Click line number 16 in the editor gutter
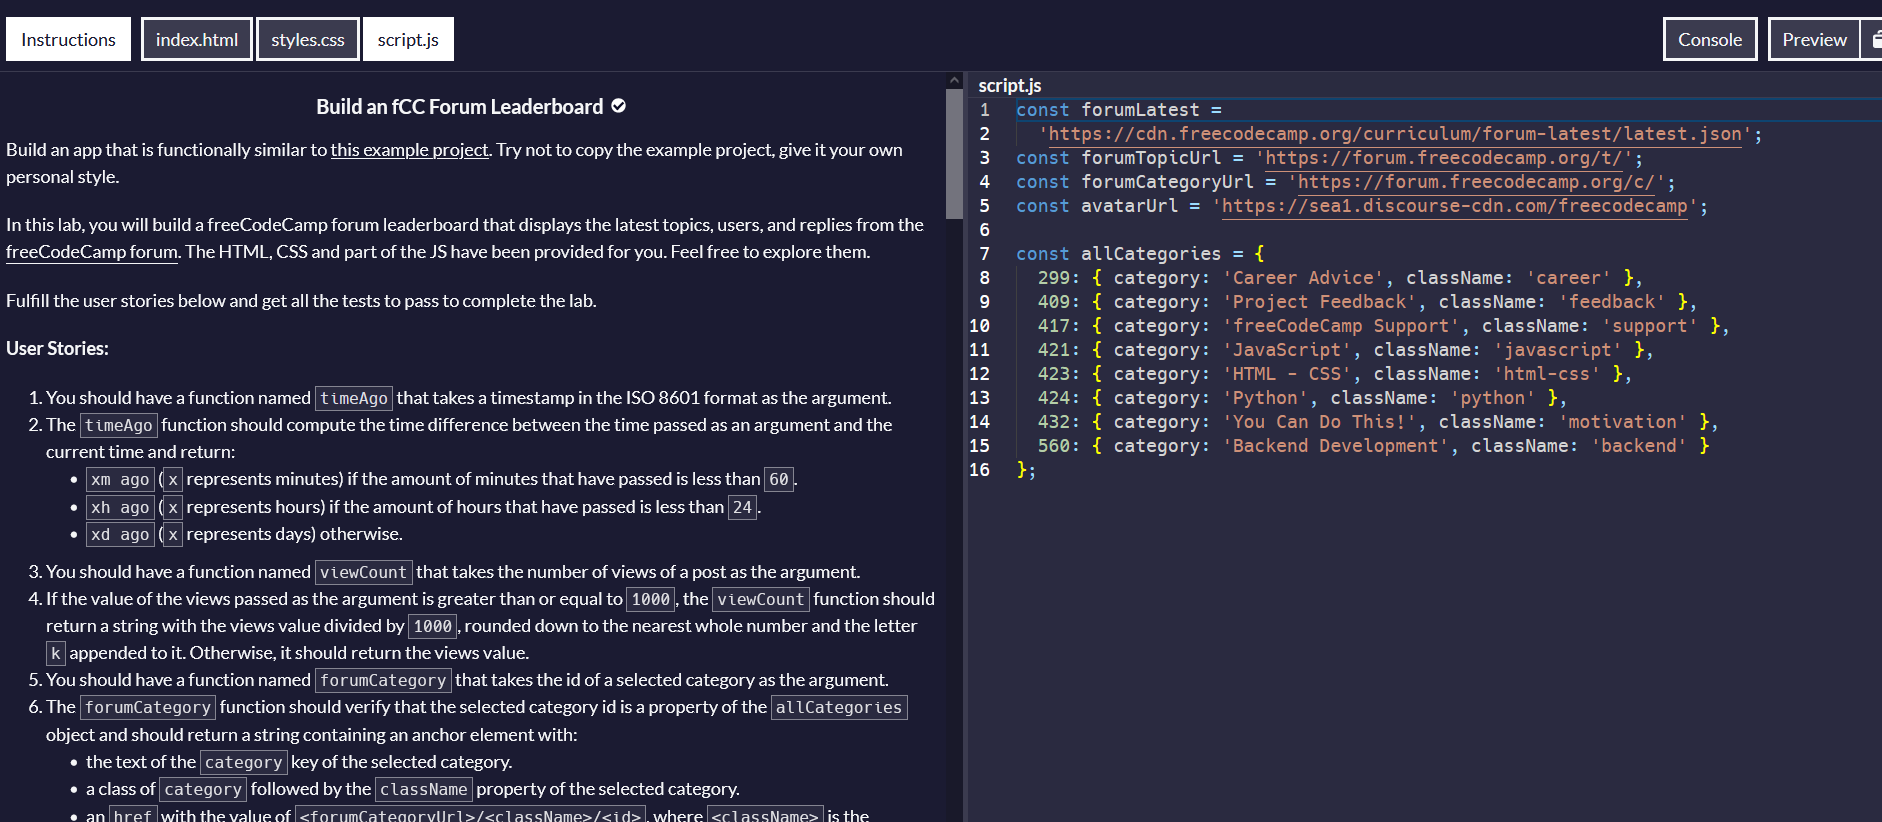 [x=979, y=470]
